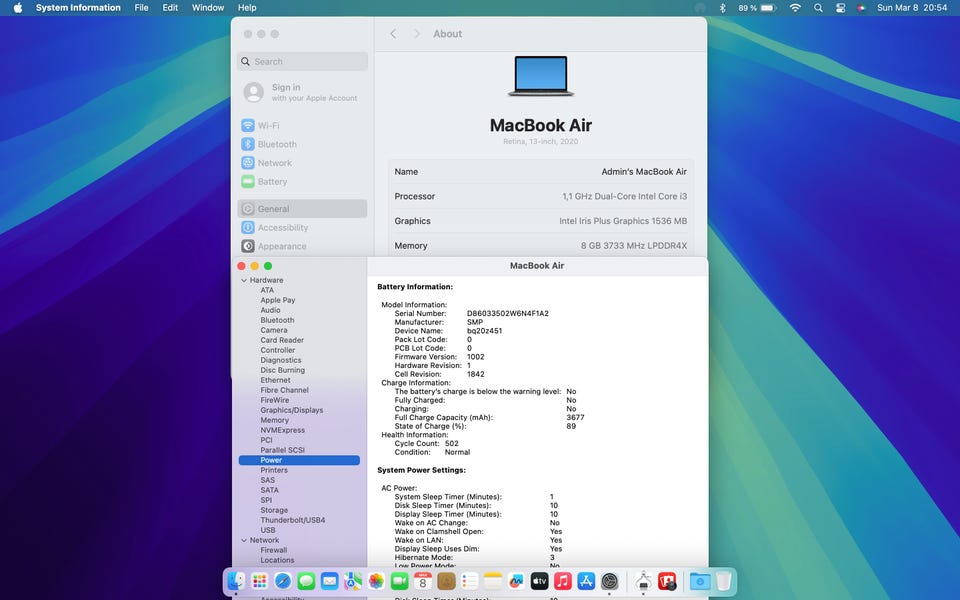
Task: Open Reminders from the Dock
Action: (x=470, y=580)
